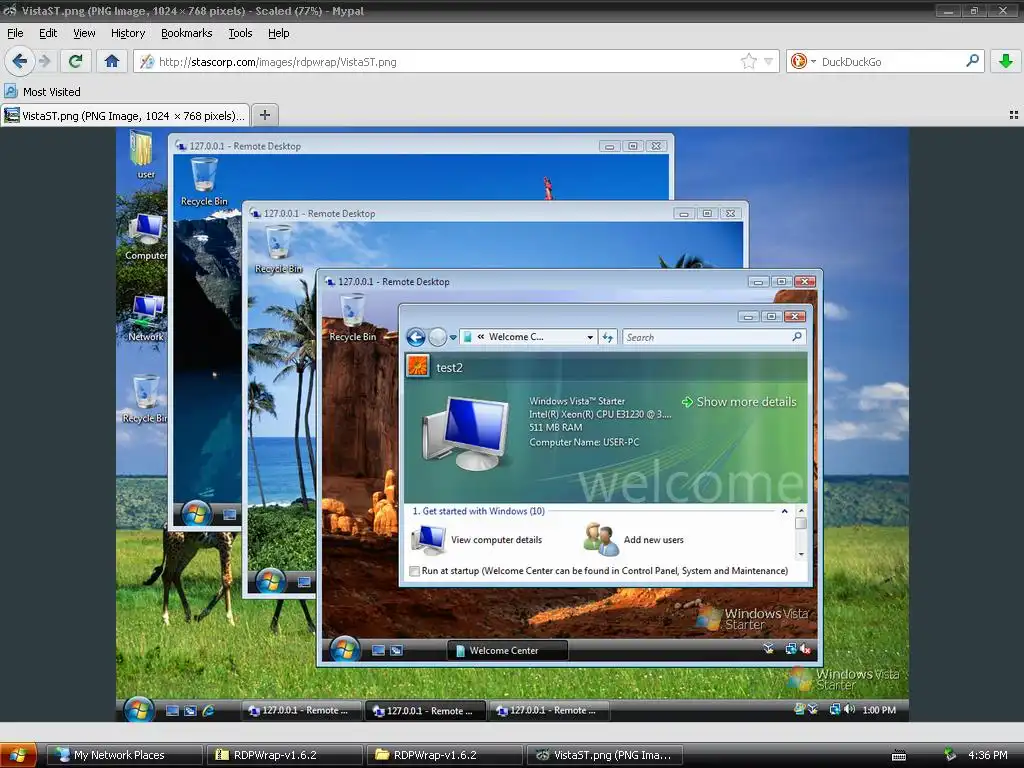Bookmark this page with the star icon
The image size is (1024, 768).
click(748, 61)
